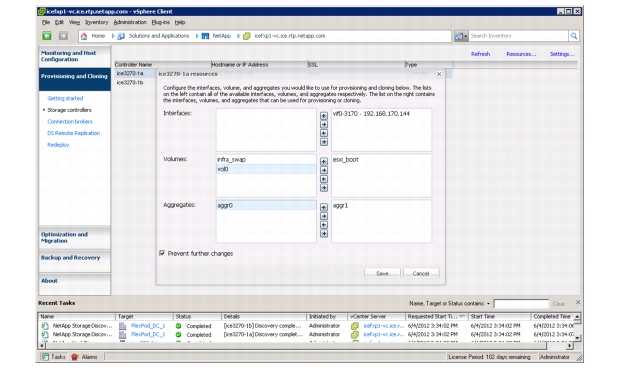The width and height of the screenshot is (640, 371).
Task: Open Getting started link
Action: [x=65, y=98]
